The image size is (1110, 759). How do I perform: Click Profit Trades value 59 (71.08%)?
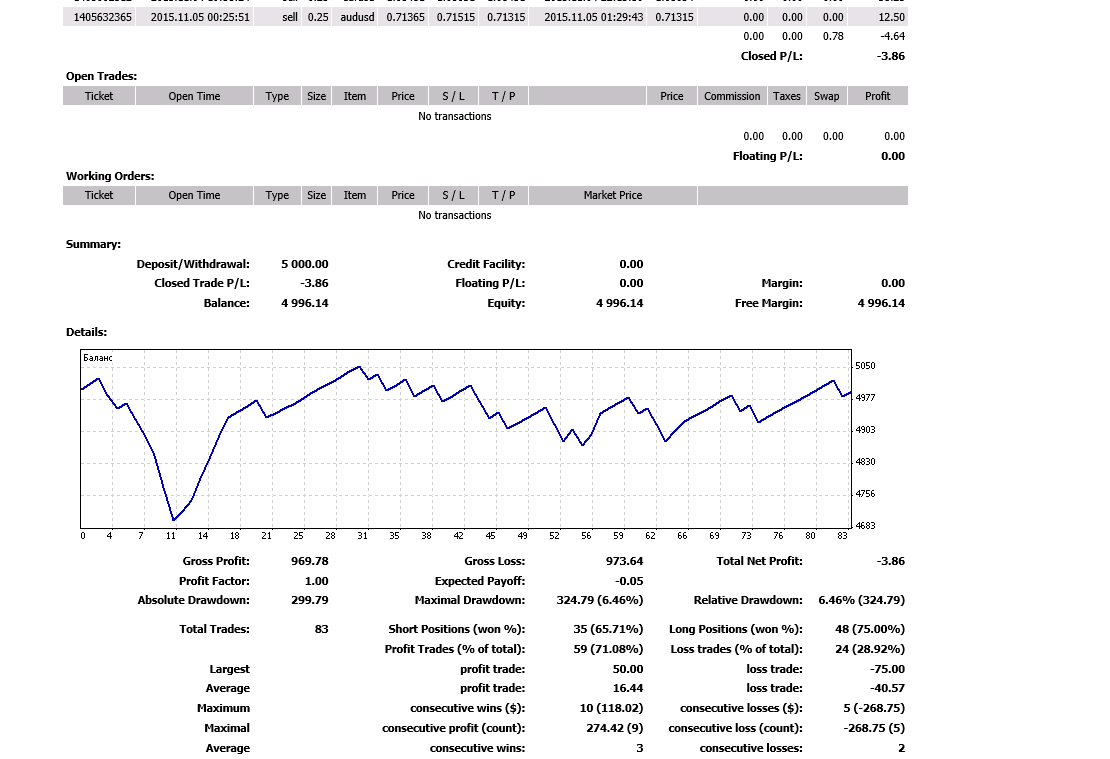(x=608, y=649)
